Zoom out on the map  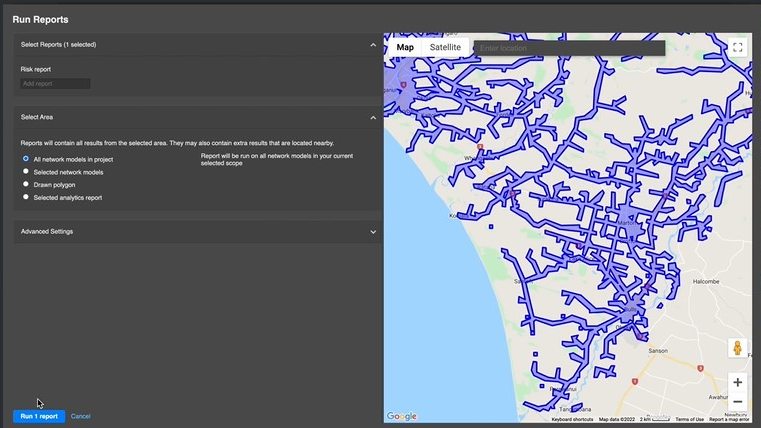[x=737, y=402]
